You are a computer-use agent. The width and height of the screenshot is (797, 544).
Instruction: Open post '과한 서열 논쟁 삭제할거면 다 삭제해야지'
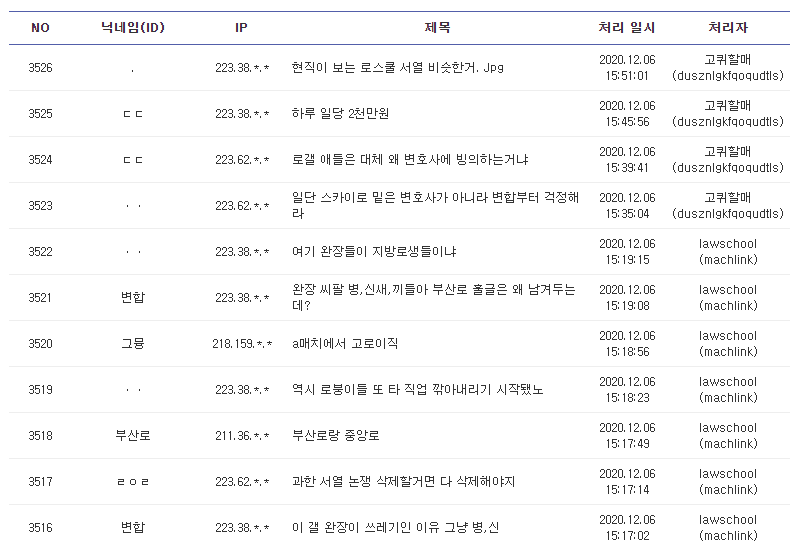point(403,482)
